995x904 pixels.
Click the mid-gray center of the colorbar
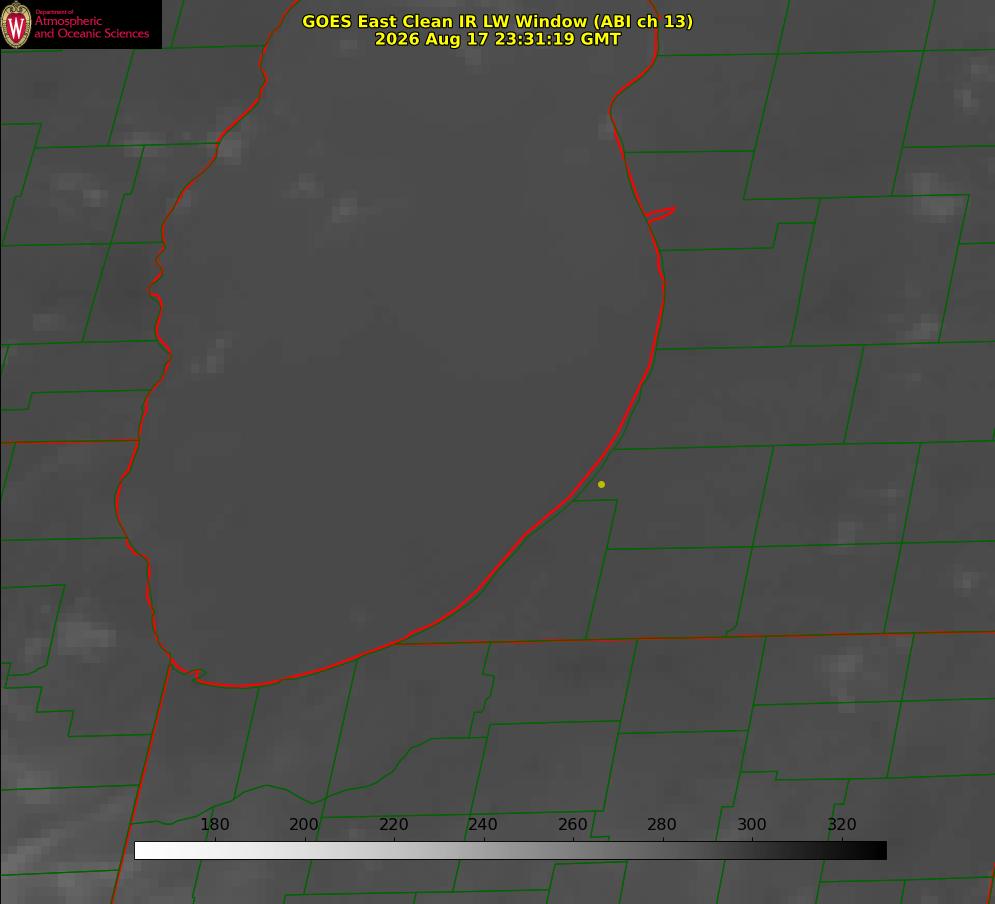coord(510,851)
